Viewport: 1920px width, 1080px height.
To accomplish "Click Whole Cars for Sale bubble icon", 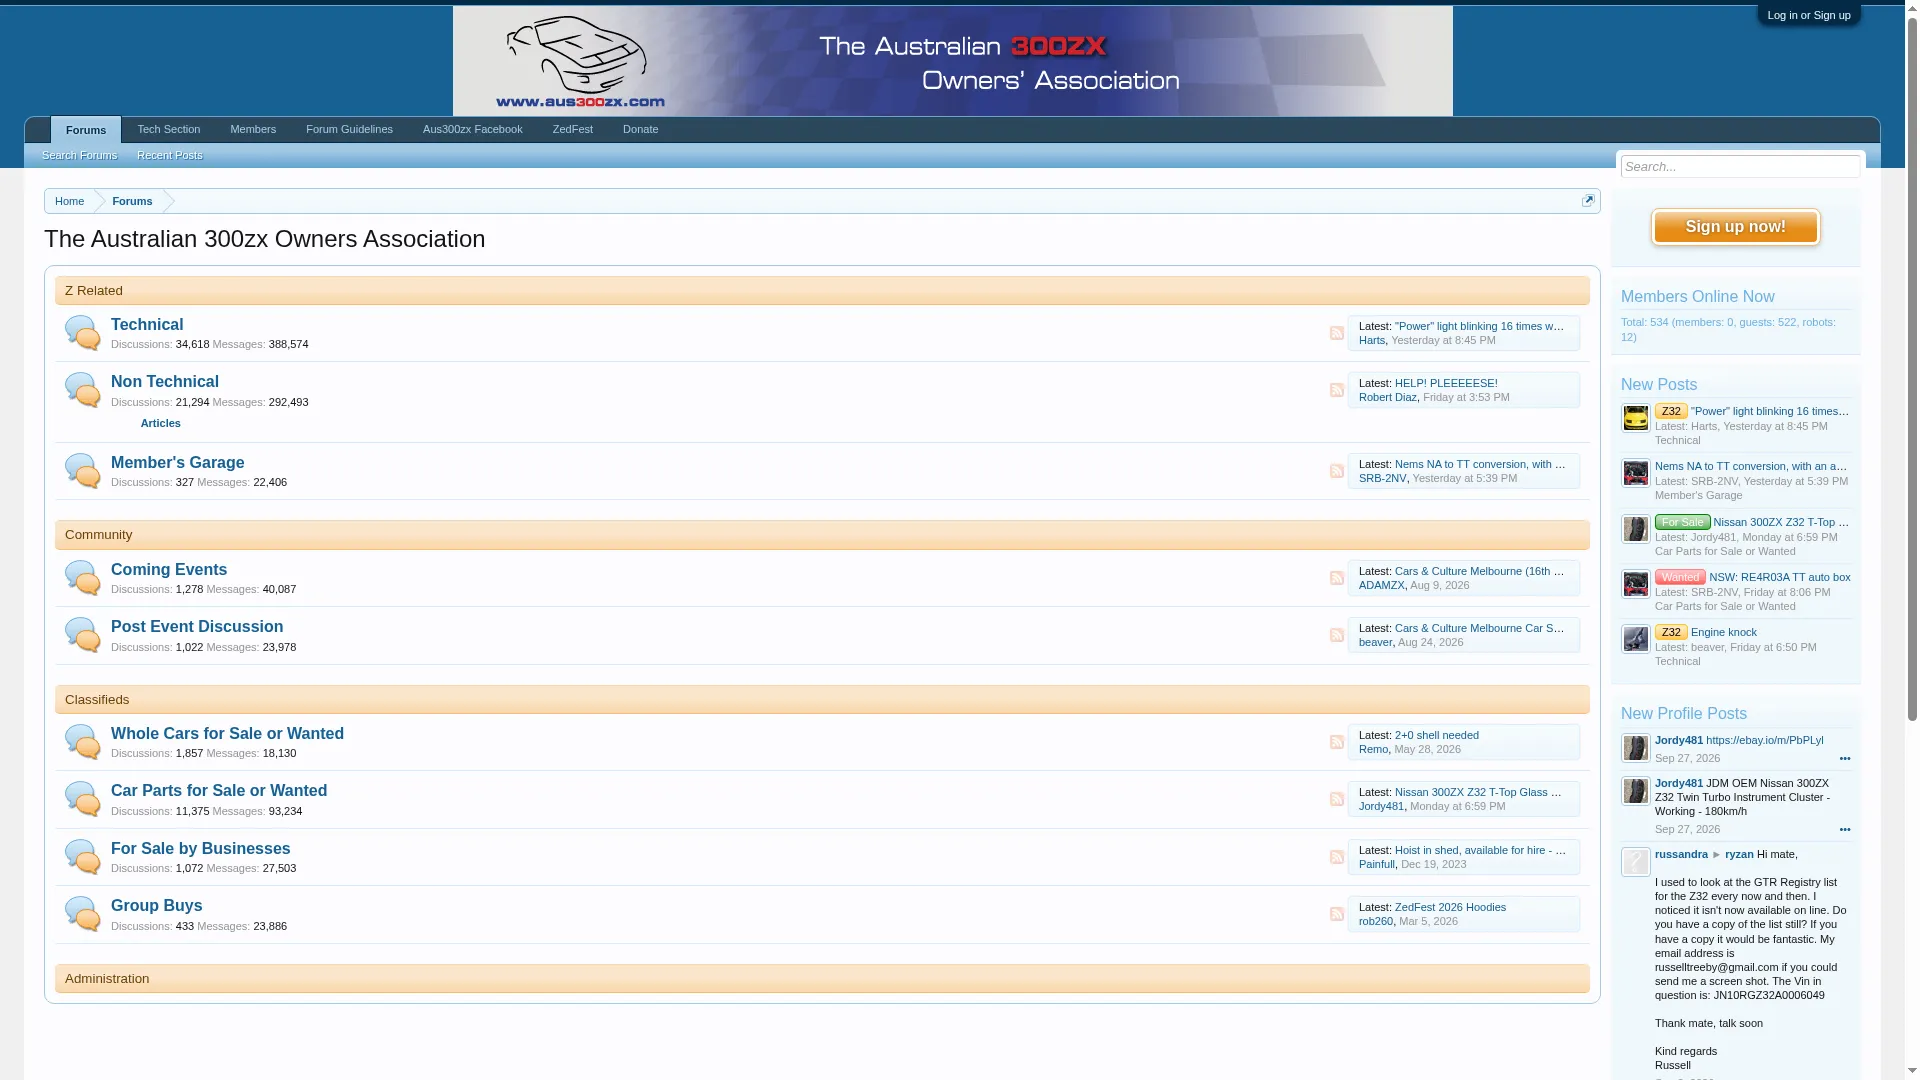I will [83, 742].
